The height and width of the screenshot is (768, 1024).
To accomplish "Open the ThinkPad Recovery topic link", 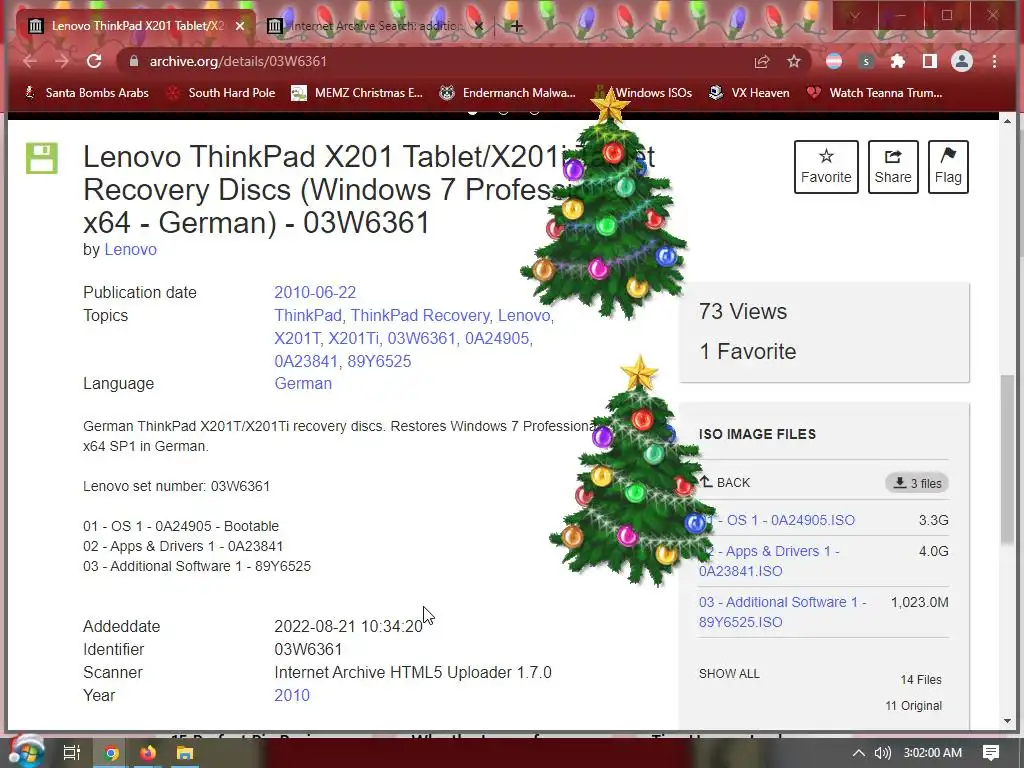I will 420,315.
